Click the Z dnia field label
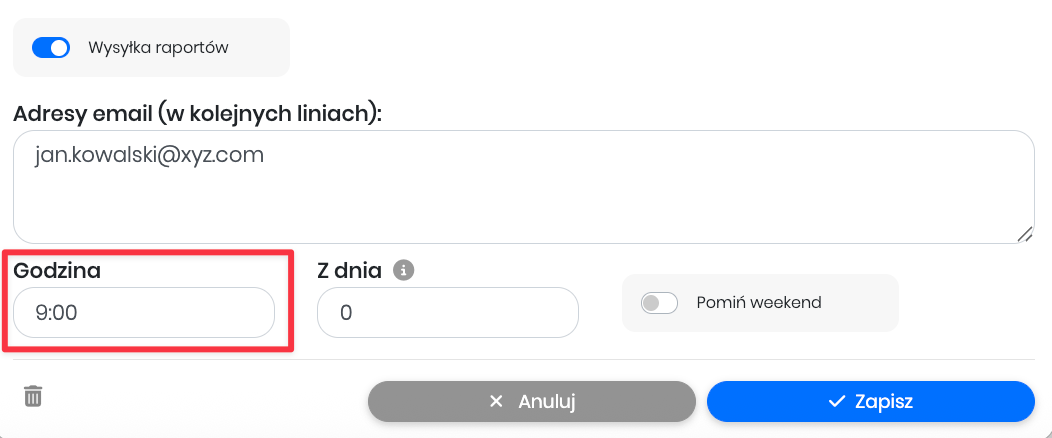Screen dimensions: 1052x438 click(349, 270)
